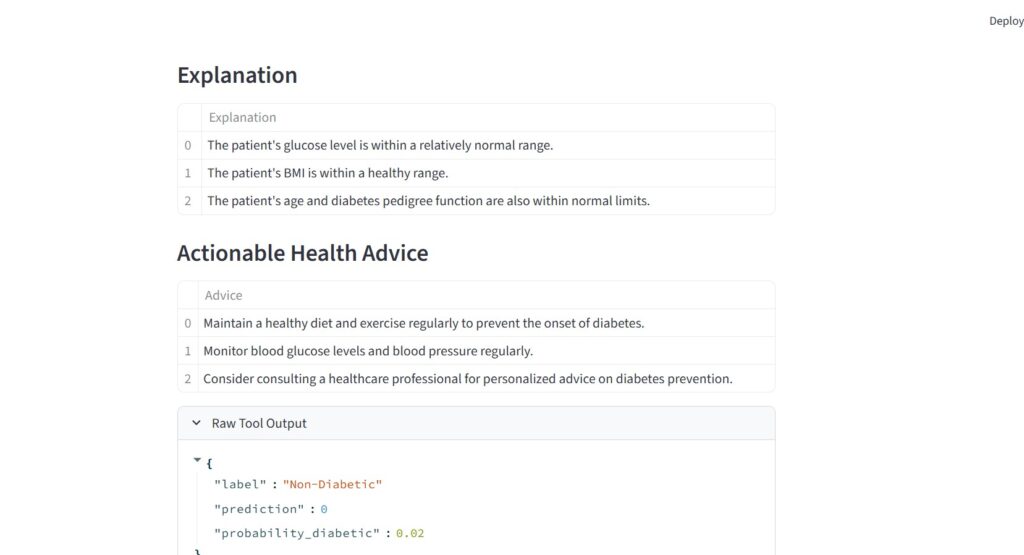Click the 0.02 probability value

point(410,533)
